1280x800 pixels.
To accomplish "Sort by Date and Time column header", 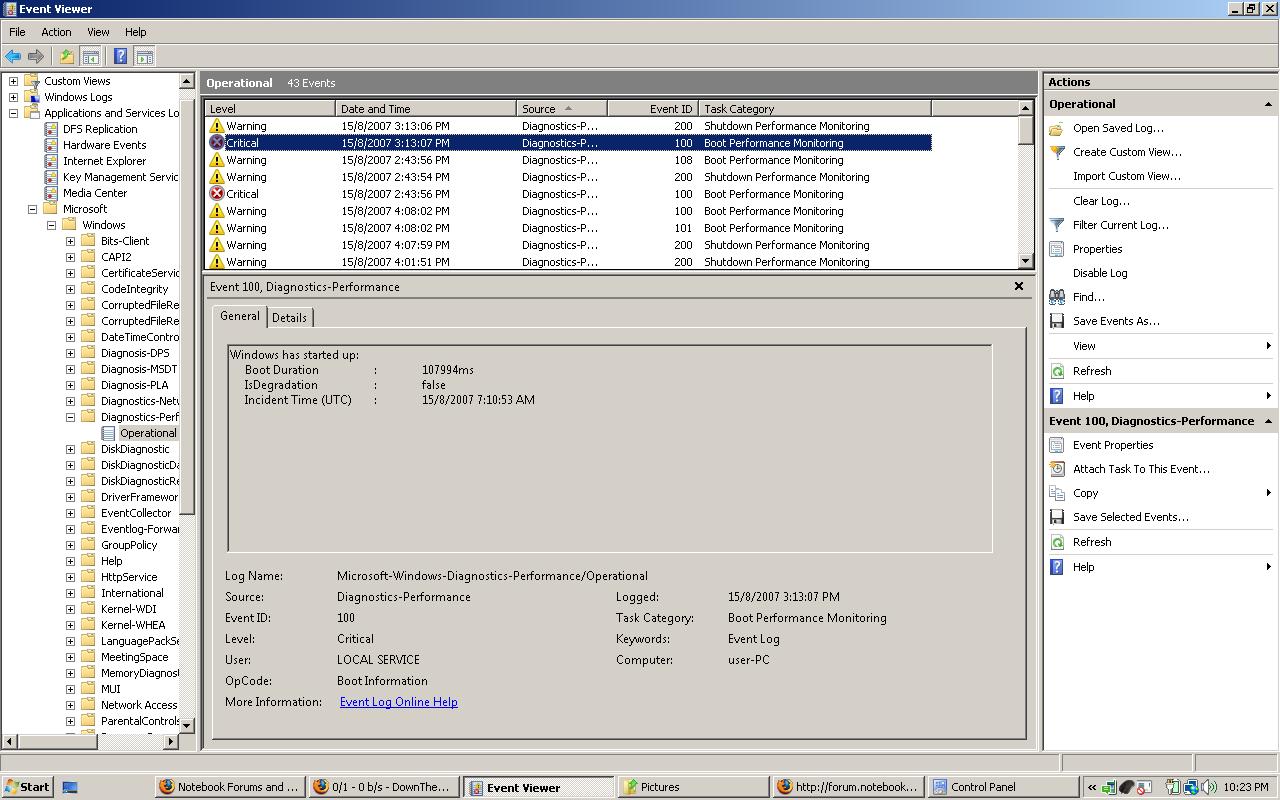I will [426, 108].
